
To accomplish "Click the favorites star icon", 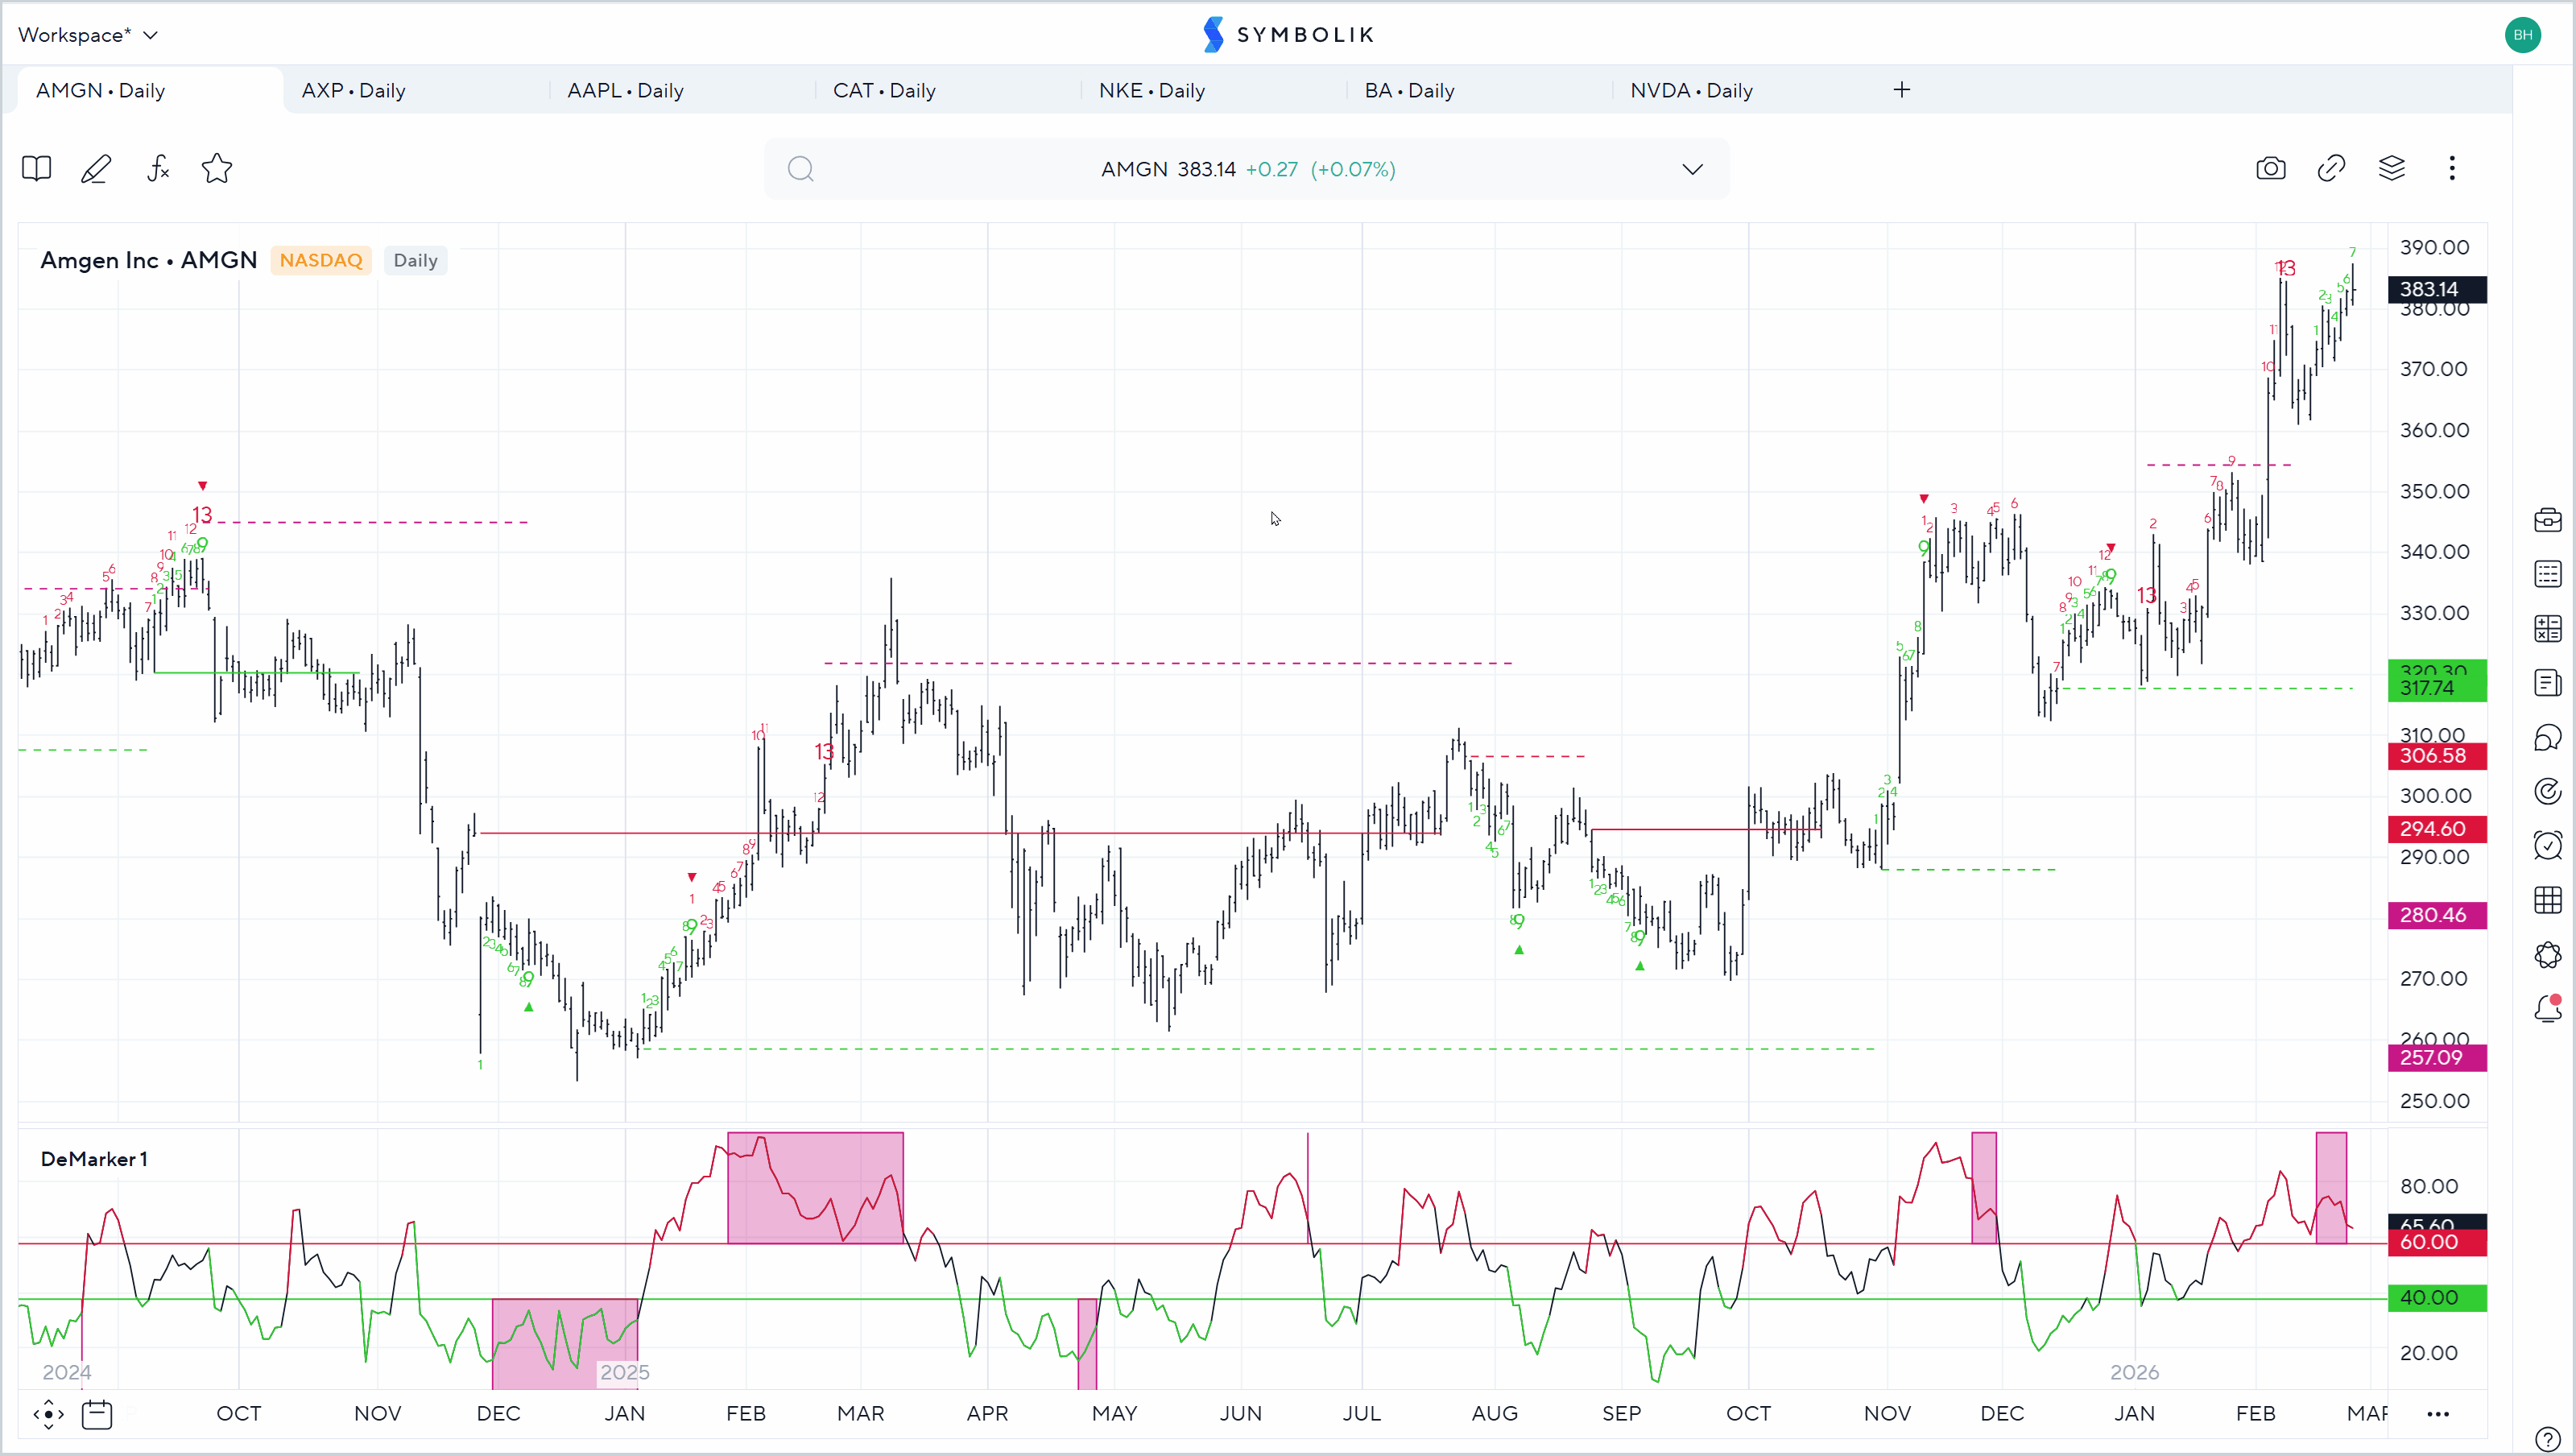I will [217, 169].
